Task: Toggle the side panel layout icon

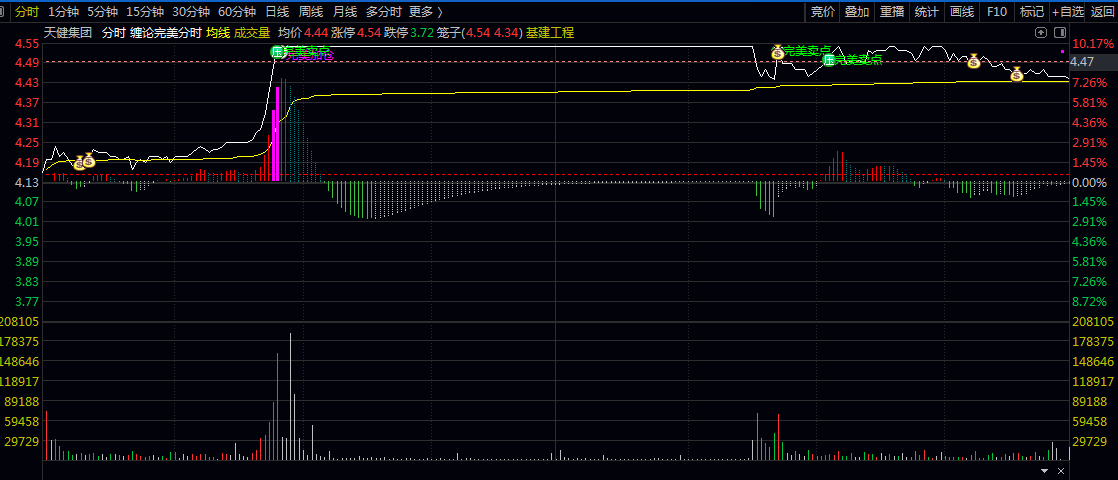Action: [x=1059, y=33]
